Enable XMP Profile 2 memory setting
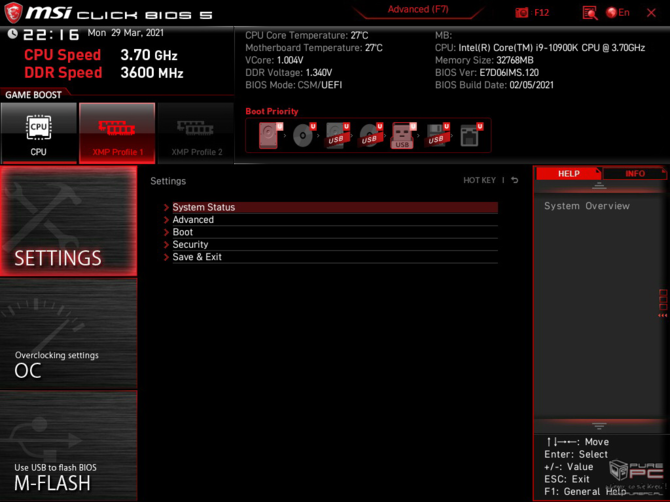The width and height of the screenshot is (670, 502). [196, 133]
